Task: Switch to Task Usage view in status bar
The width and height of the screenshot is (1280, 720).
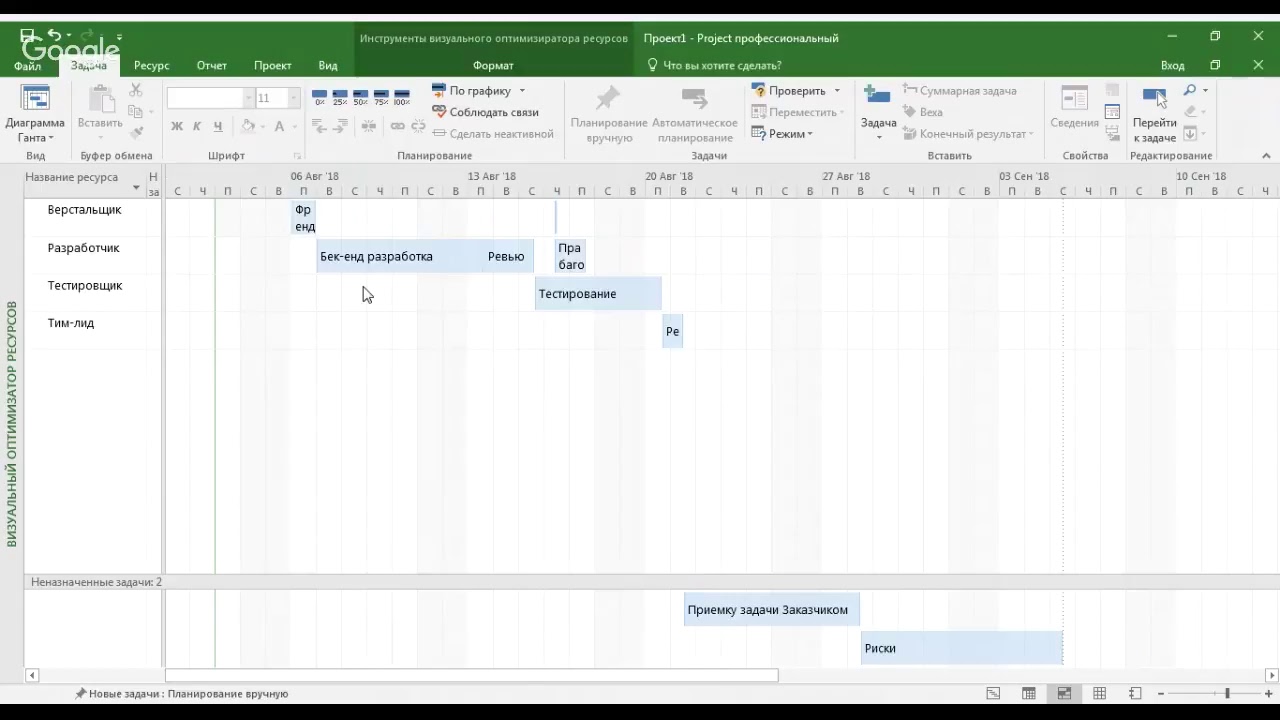Action: tap(1029, 693)
